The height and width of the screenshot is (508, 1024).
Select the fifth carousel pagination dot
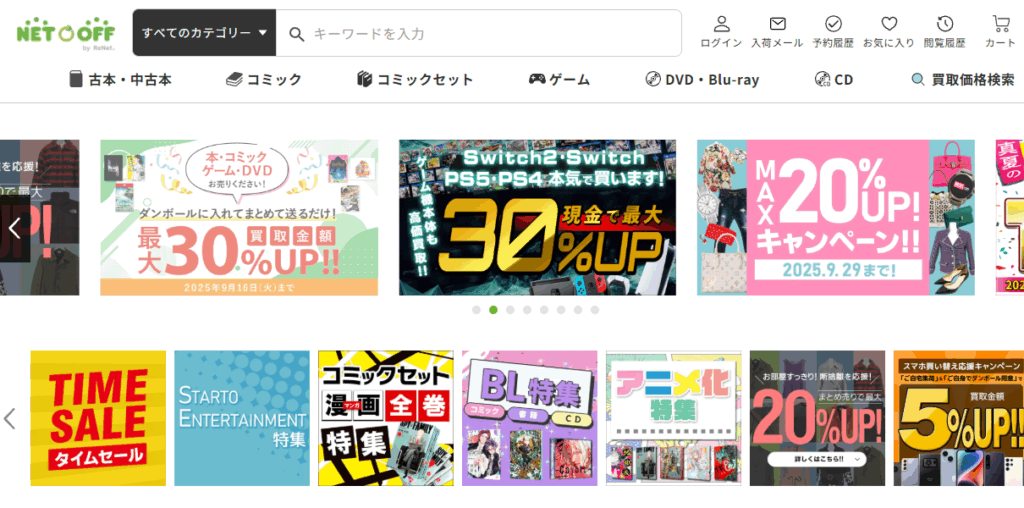point(544,310)
